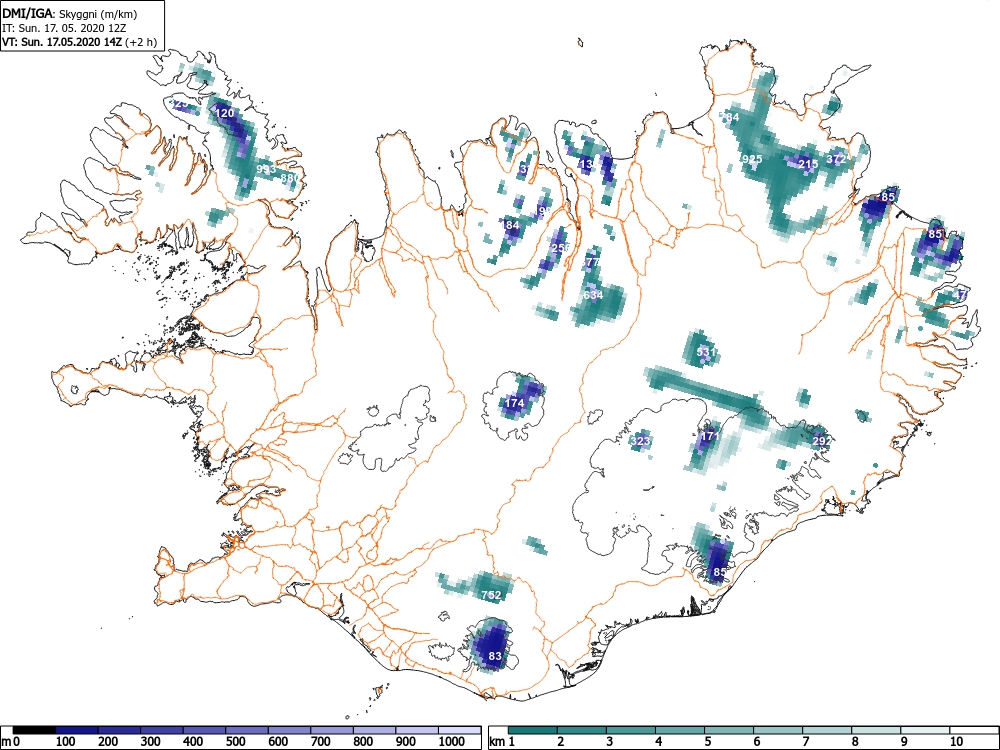Click the black 0–100 m legend swatch
The image size is (1000, 750).
point(34,730)
